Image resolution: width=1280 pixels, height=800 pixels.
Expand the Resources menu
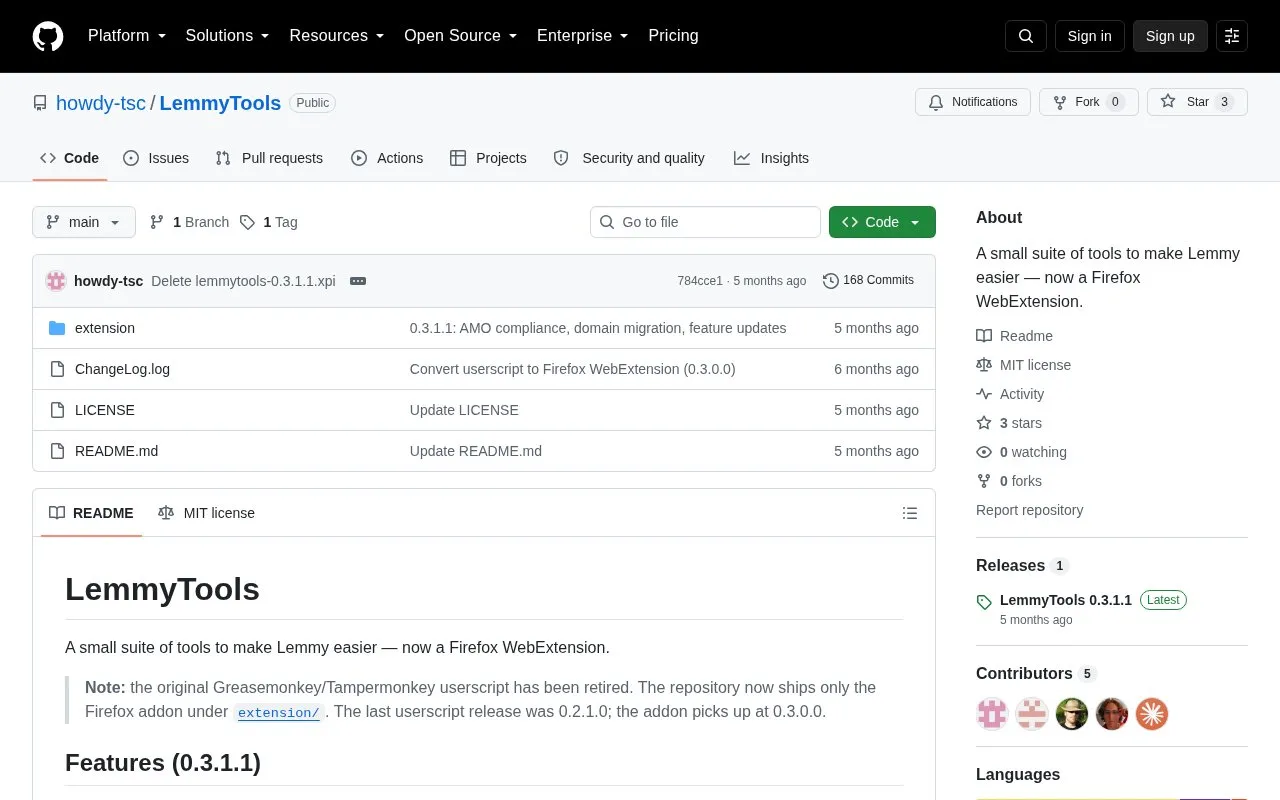tap(336, 36)
